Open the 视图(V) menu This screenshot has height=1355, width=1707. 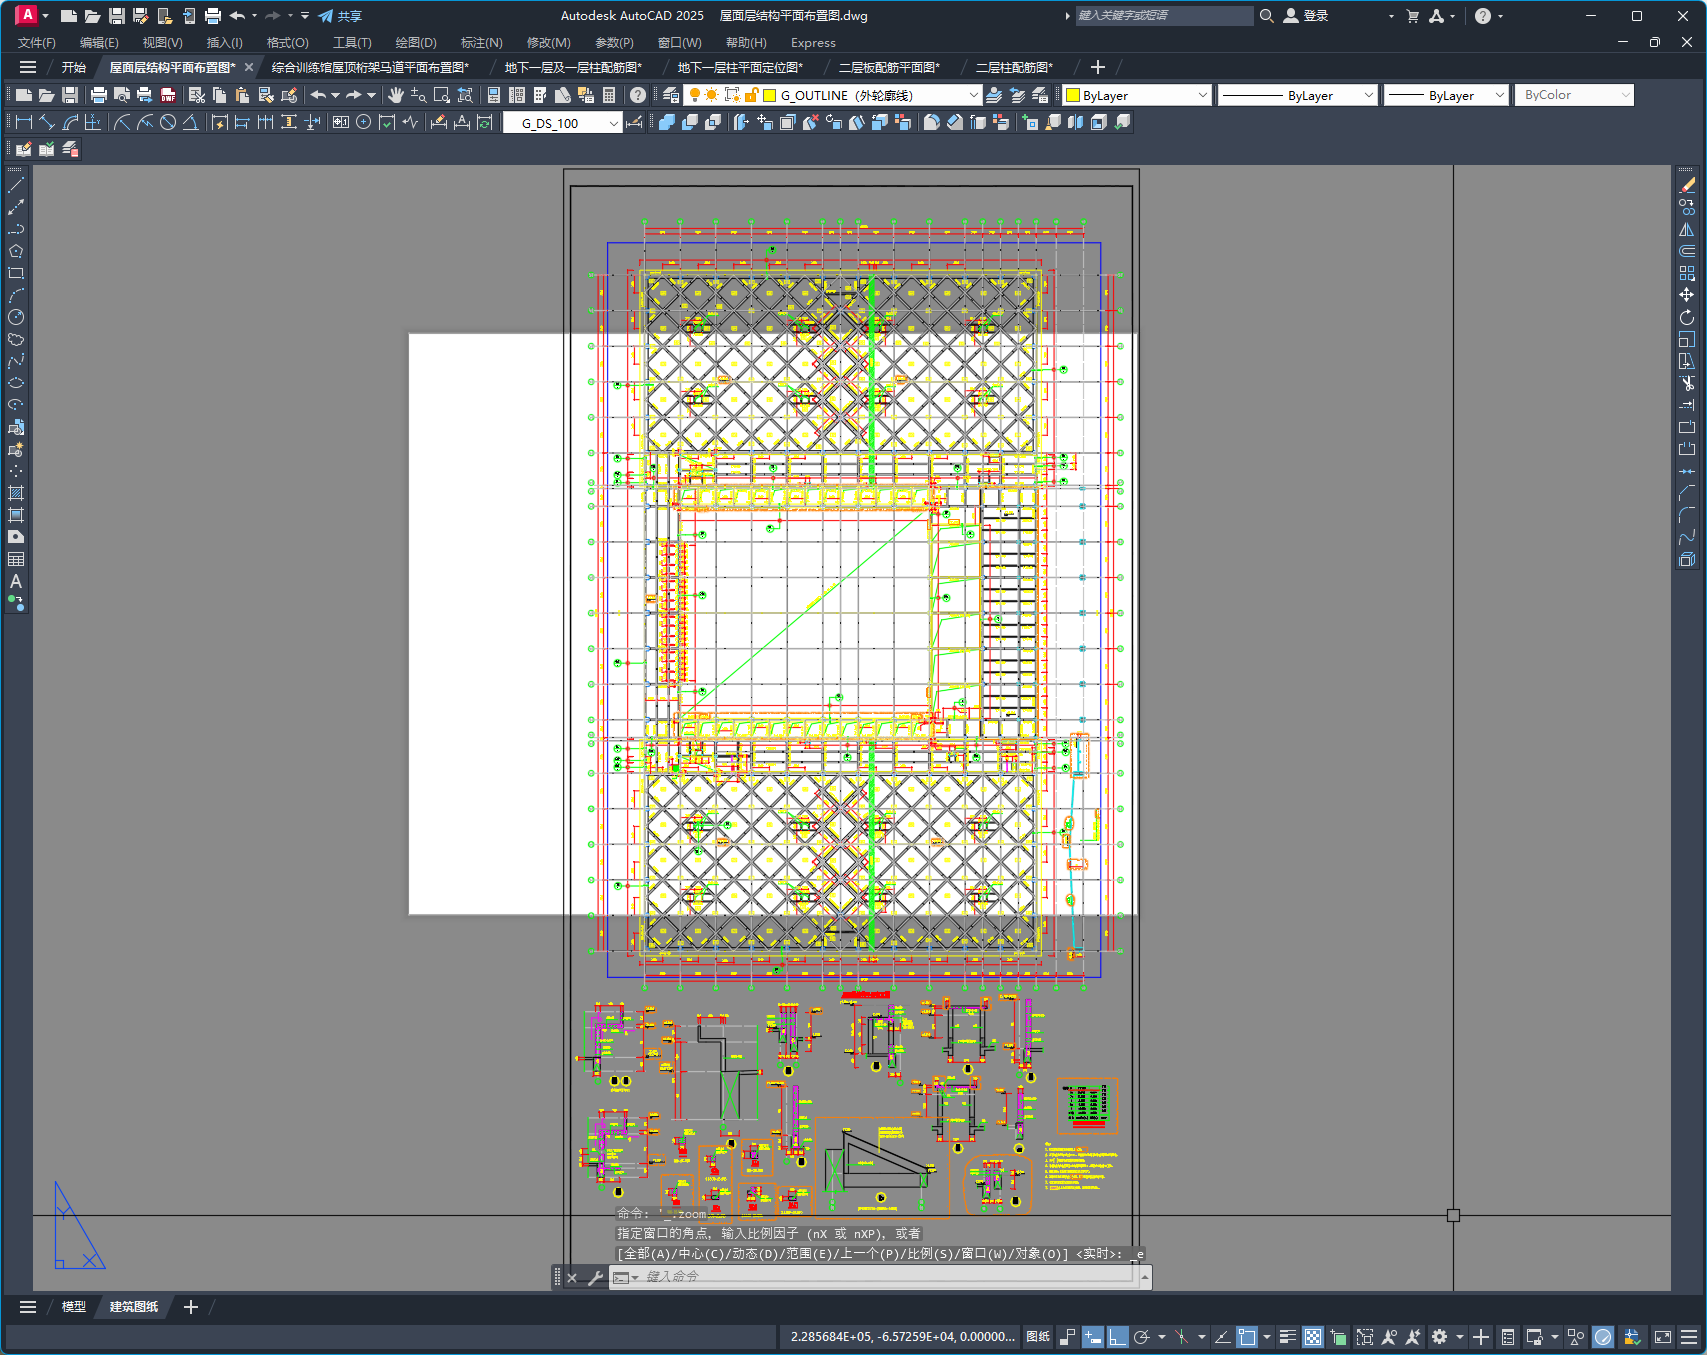tap(162, 42)
